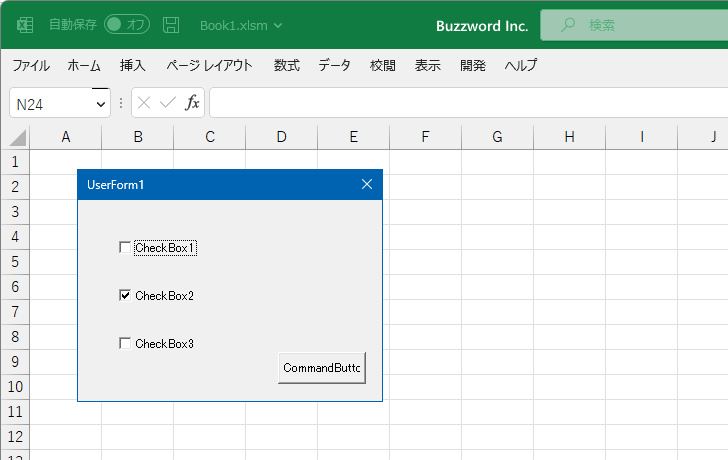The height and width of the screenshot is (460, 728).
Task: Check the CheckBox1 checkbox
Action: click(125, 247)
